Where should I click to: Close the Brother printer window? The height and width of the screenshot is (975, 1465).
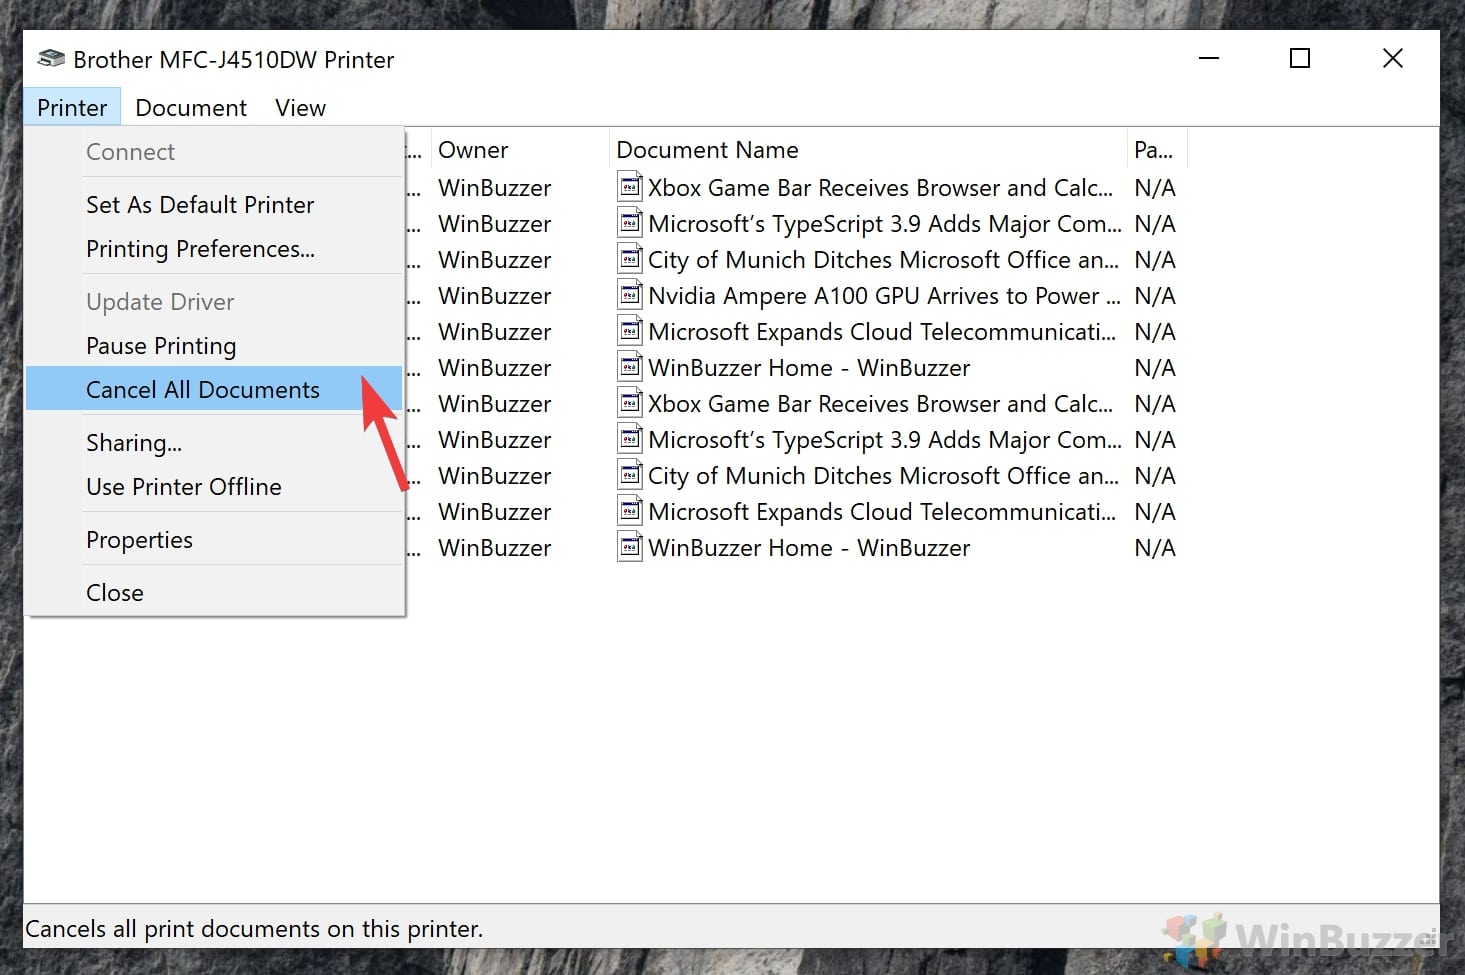(x=1392, y=58)
